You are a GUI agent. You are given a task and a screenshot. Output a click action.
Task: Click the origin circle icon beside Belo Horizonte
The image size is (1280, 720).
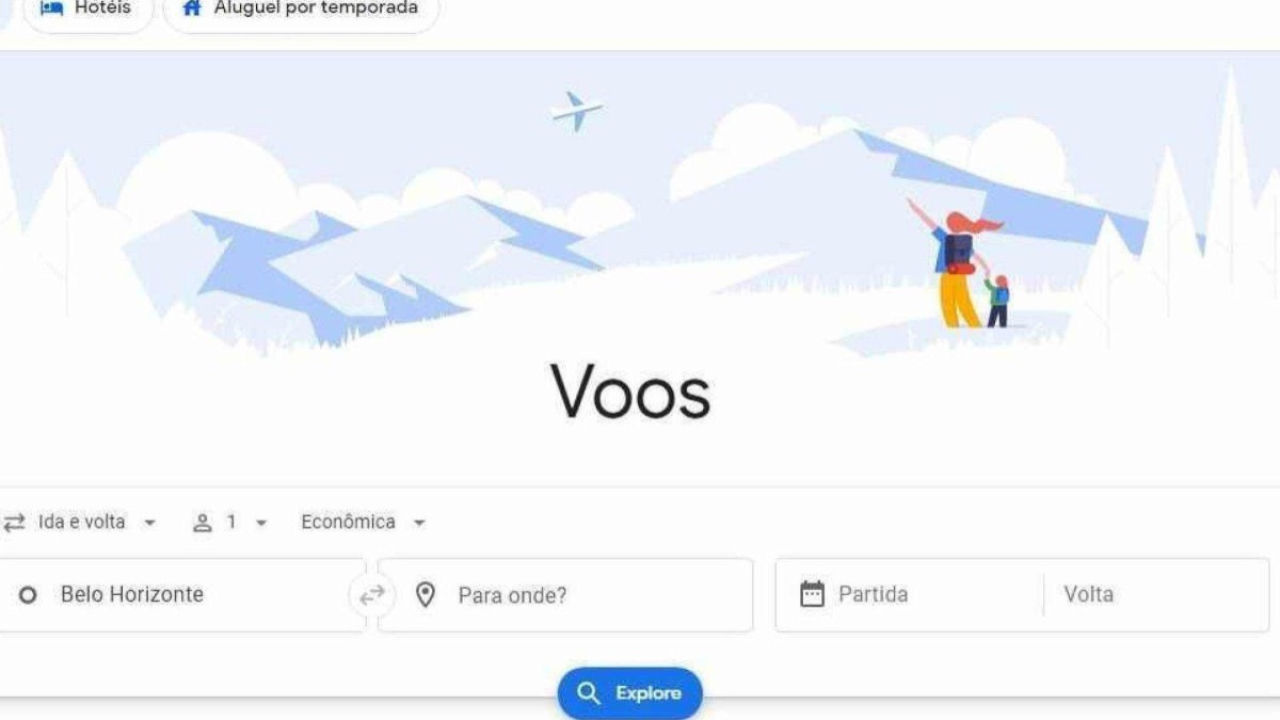coord(28,595)
